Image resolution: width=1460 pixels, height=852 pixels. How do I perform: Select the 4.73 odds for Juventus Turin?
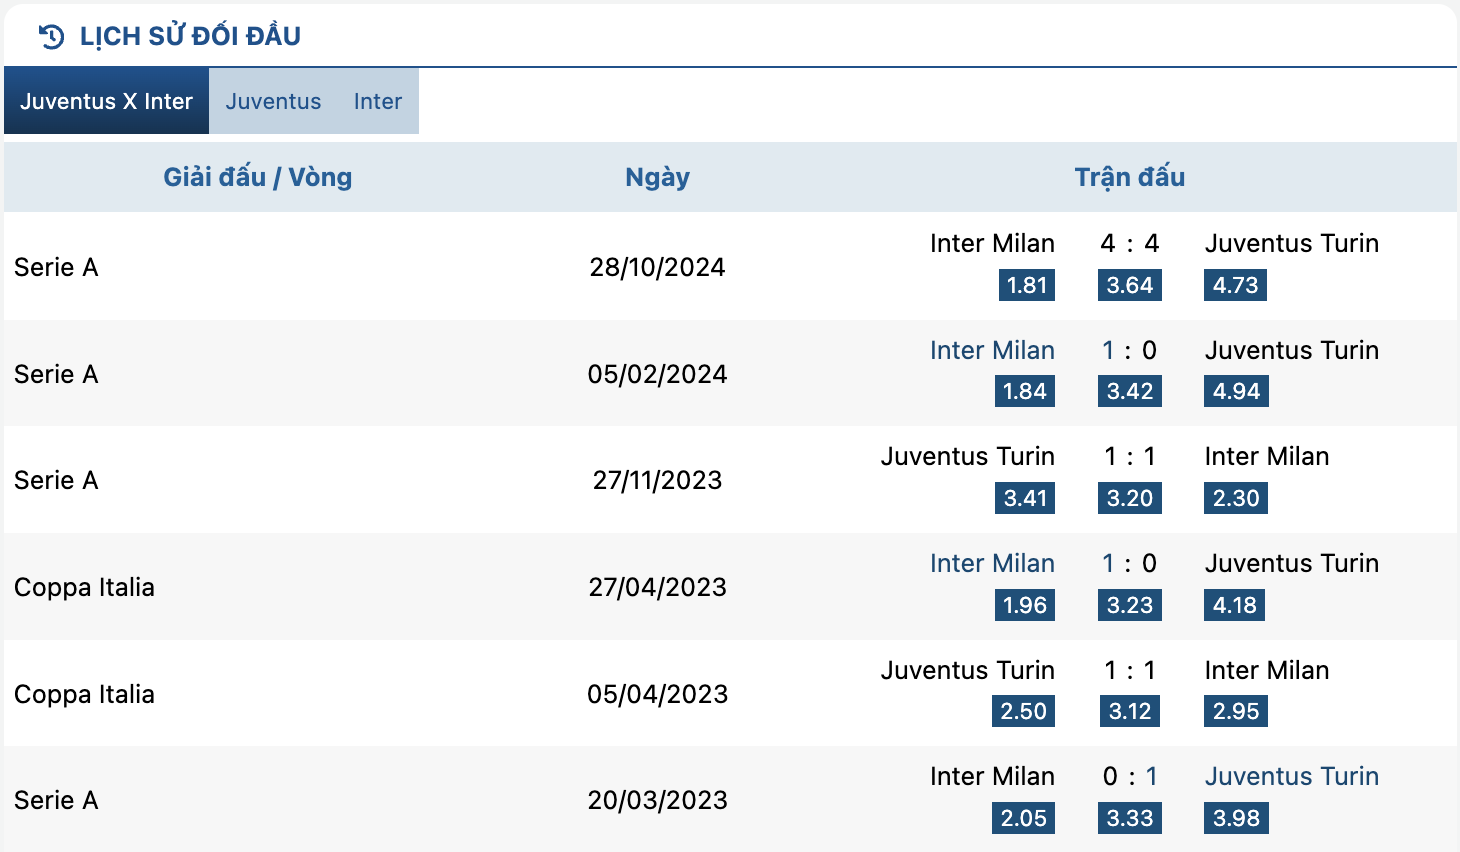1235,285
